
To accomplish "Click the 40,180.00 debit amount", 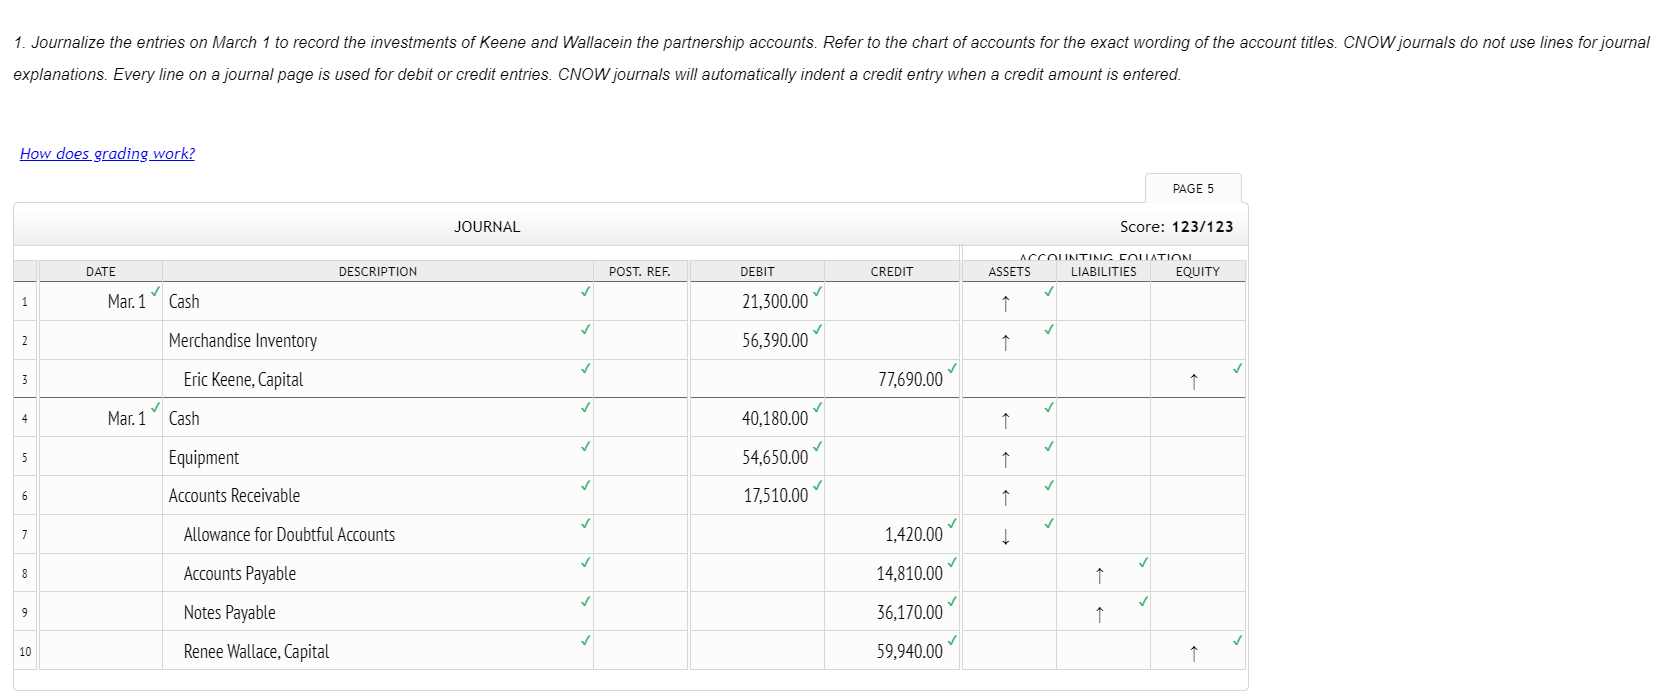I will (x=775, y=418).
